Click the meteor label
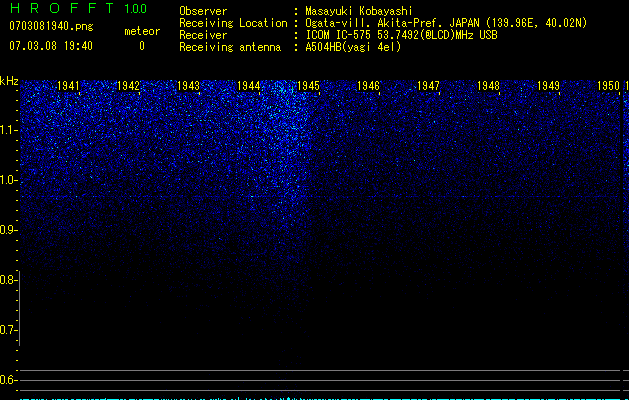Viewport: 629px width, 400px height. pyautogui.click(x=142, y=31)
